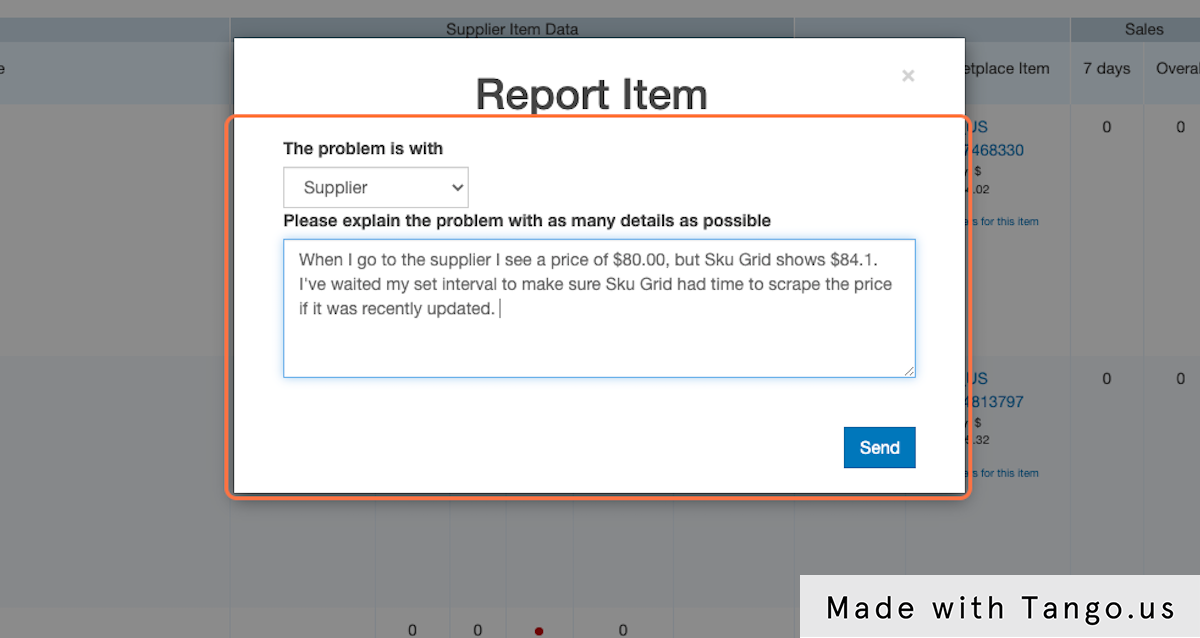This screenshot has height=638, width=1200.
Task: Click the 'Please explain the problem' label
Action: [527, 220]
